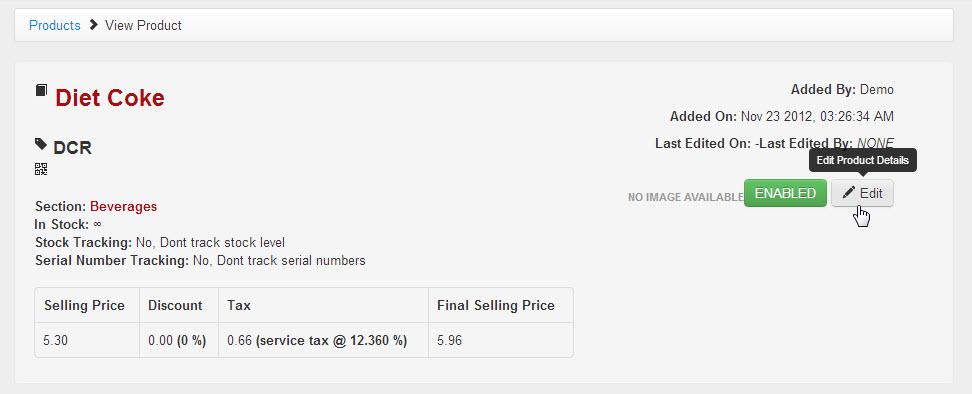Open the QR code icon under DCR
The image size is (972, 394).
[41, 169]
